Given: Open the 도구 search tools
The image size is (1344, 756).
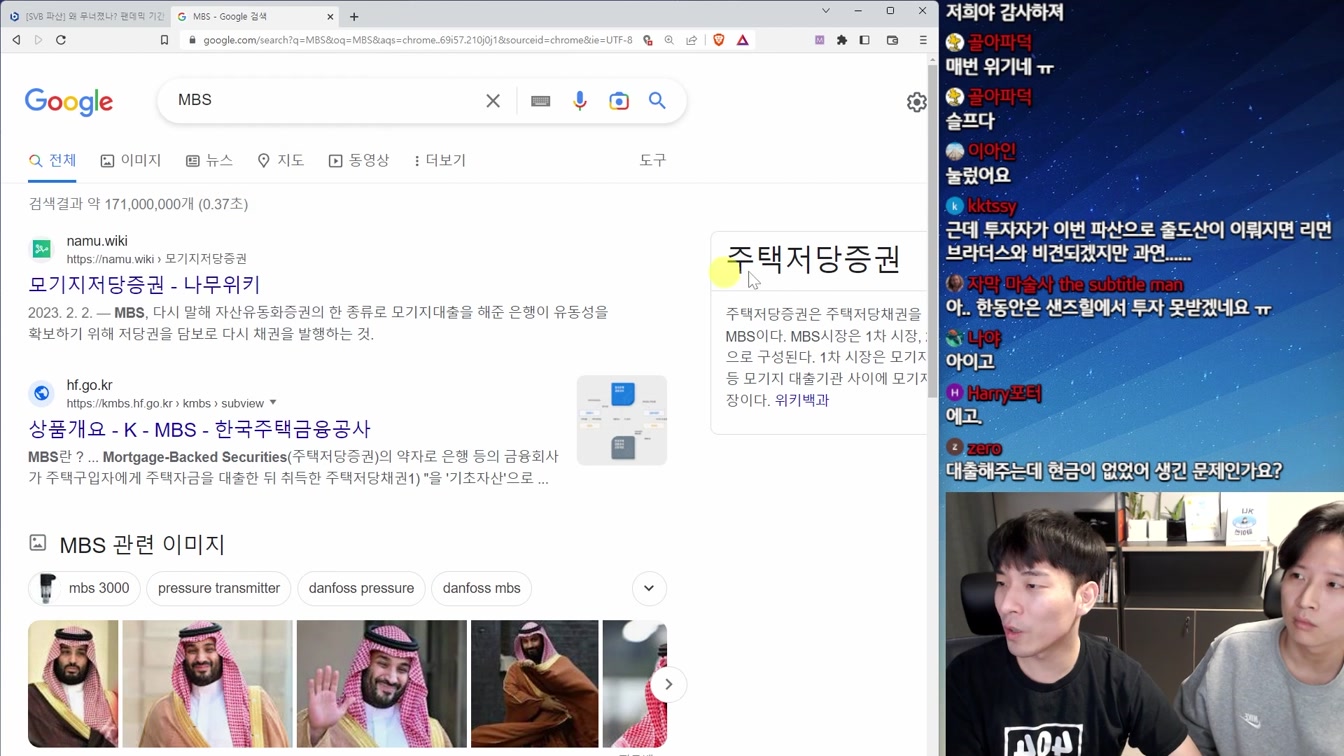Looking at the screenshot, I should coord(653,160).
